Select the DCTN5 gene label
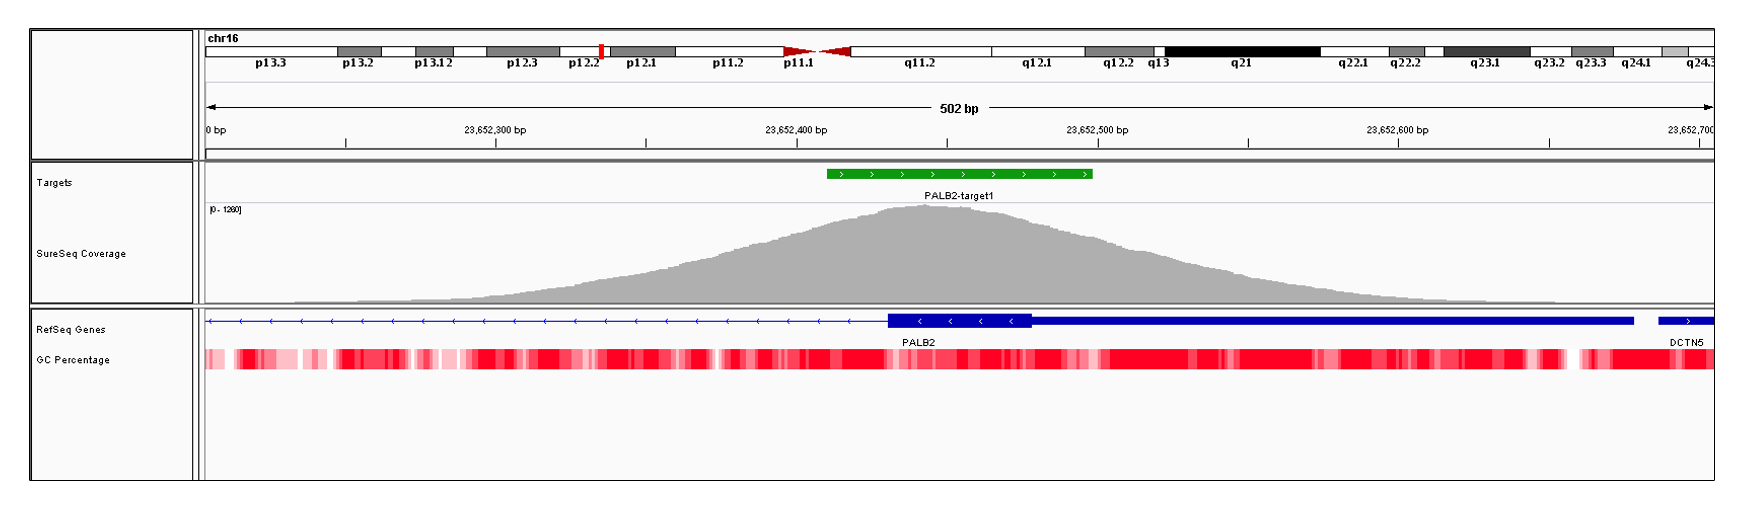 click(1686, 342)
